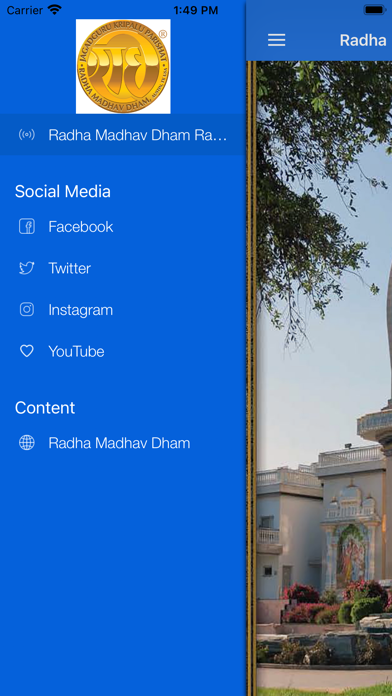
Task: Tap the 1:49 PM clock
Action: point(196,10)
